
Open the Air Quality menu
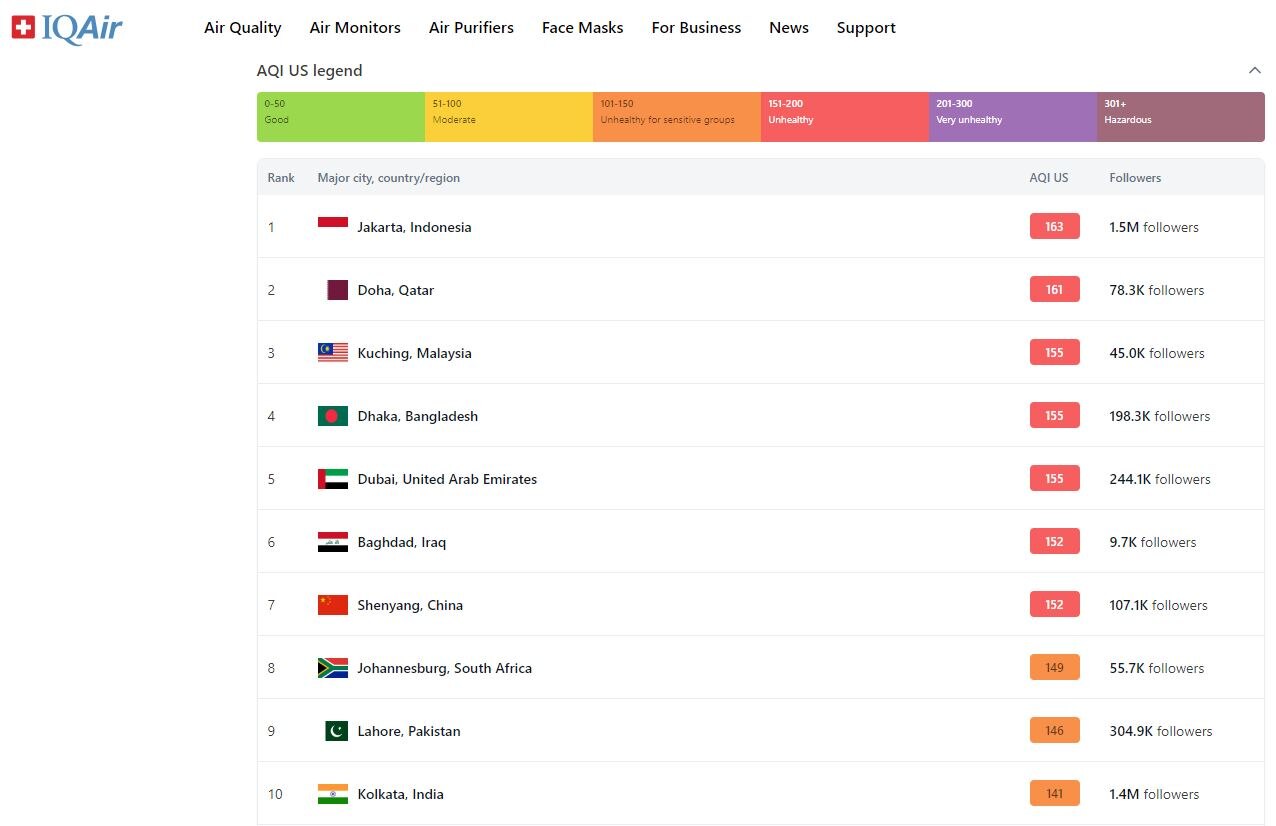[x=242, y=28]
